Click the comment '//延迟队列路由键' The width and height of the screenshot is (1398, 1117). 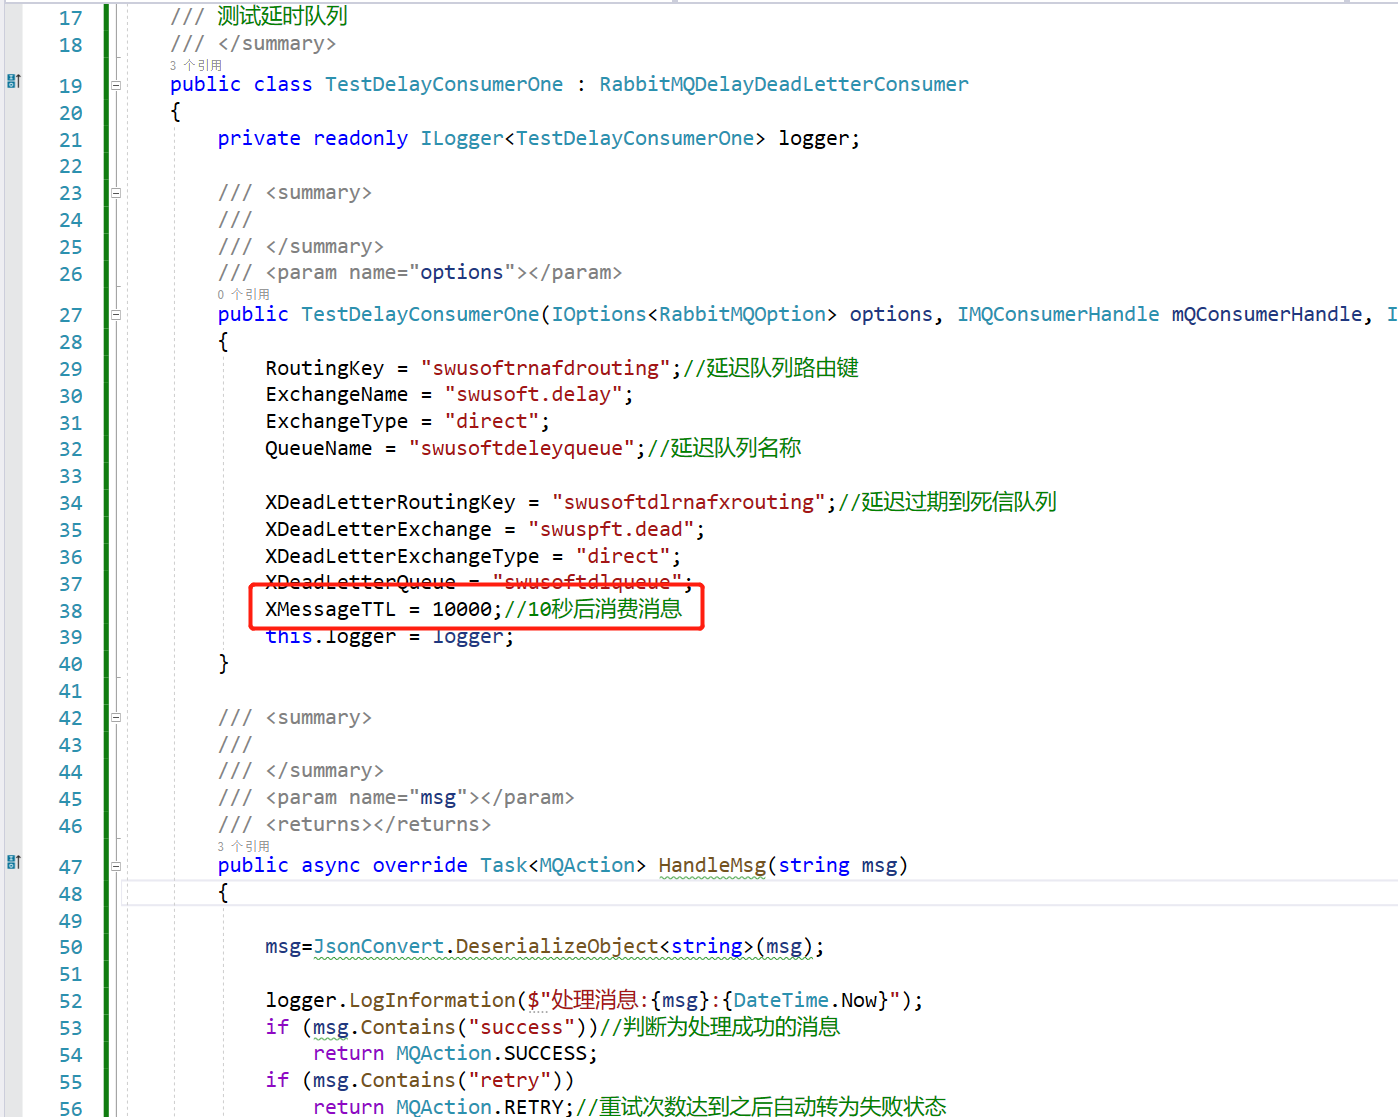pyautogui.click(x=771, y=367)
